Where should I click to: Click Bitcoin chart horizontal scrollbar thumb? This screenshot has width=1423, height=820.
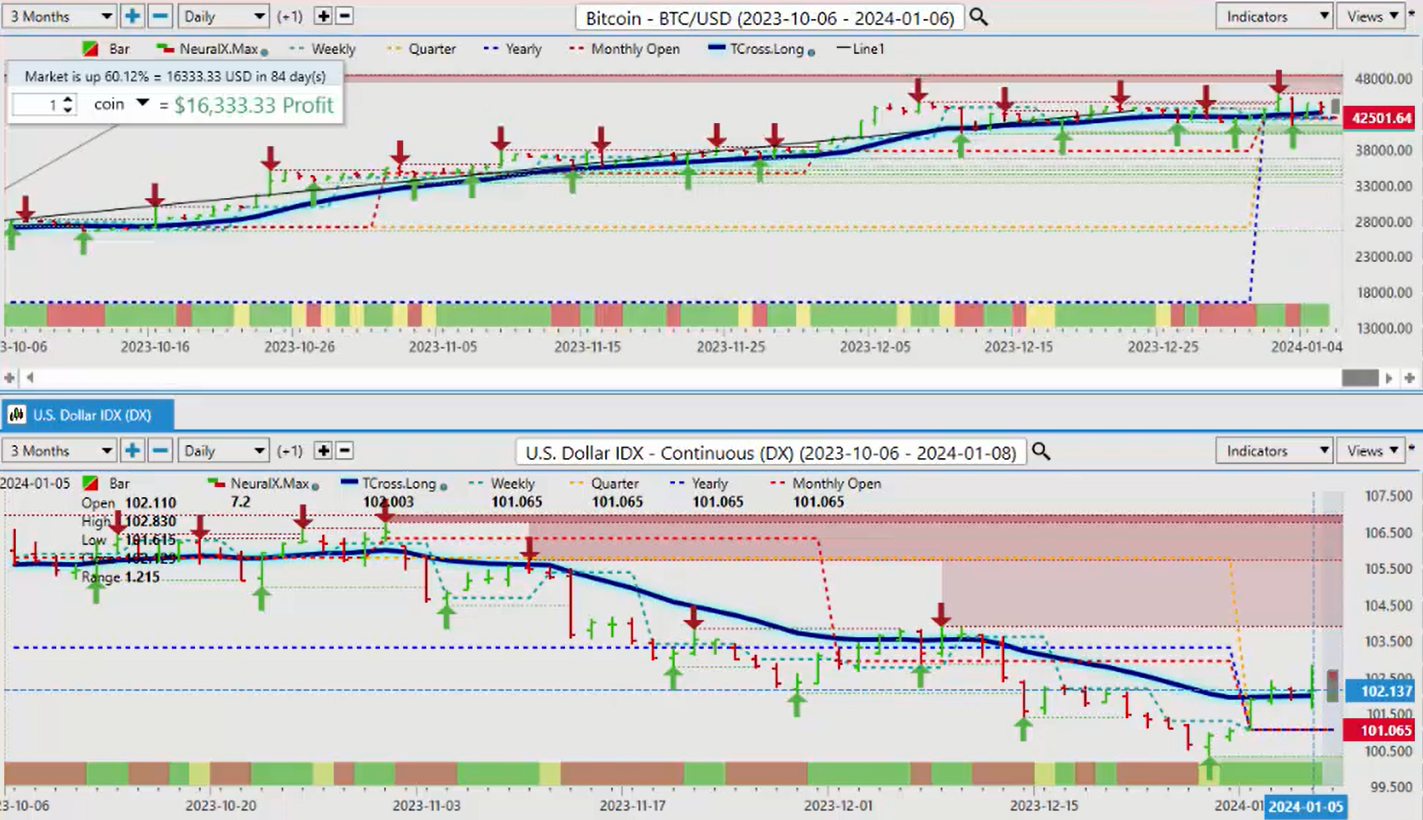coord(1360,378)
